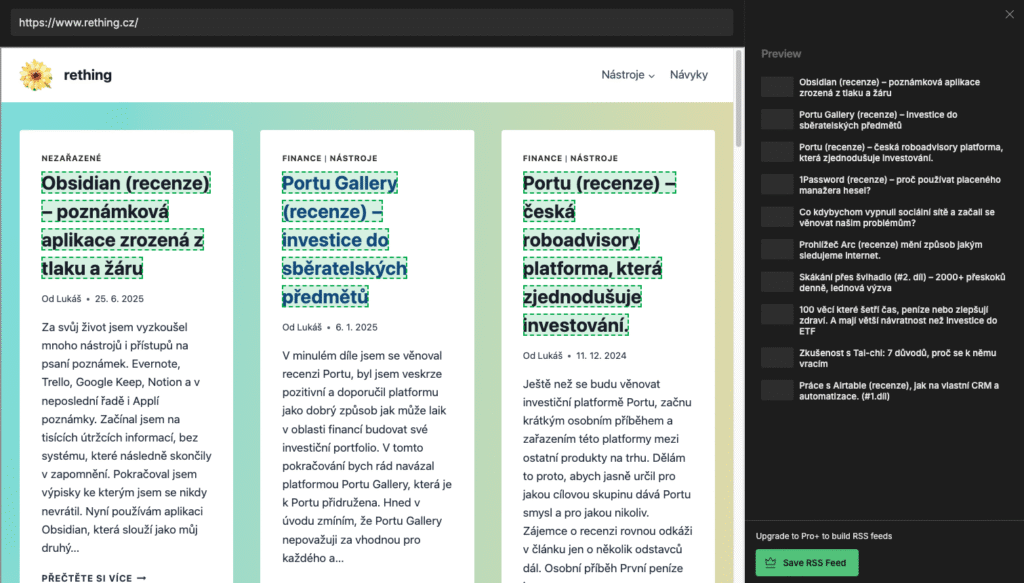This screenshot has width=1024, height=583.
Task: Click thumbnail beside Obsidian preview item
Action: (x=777, y=87)
